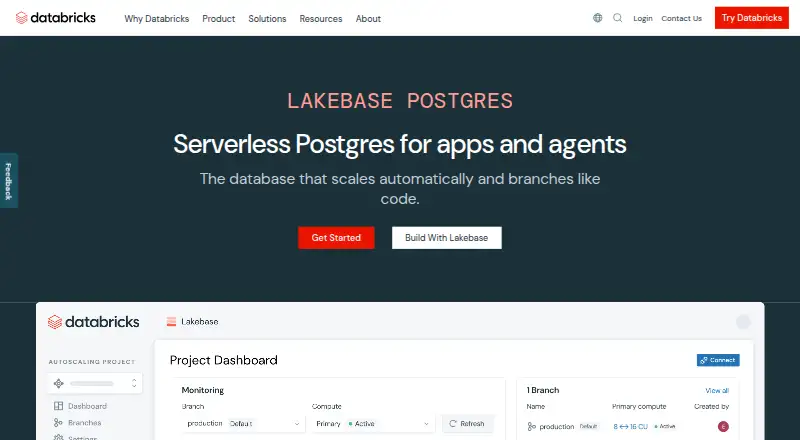This screenshot has height=440, width=800.
Task: Open the About menu
Action: [368, 18]
